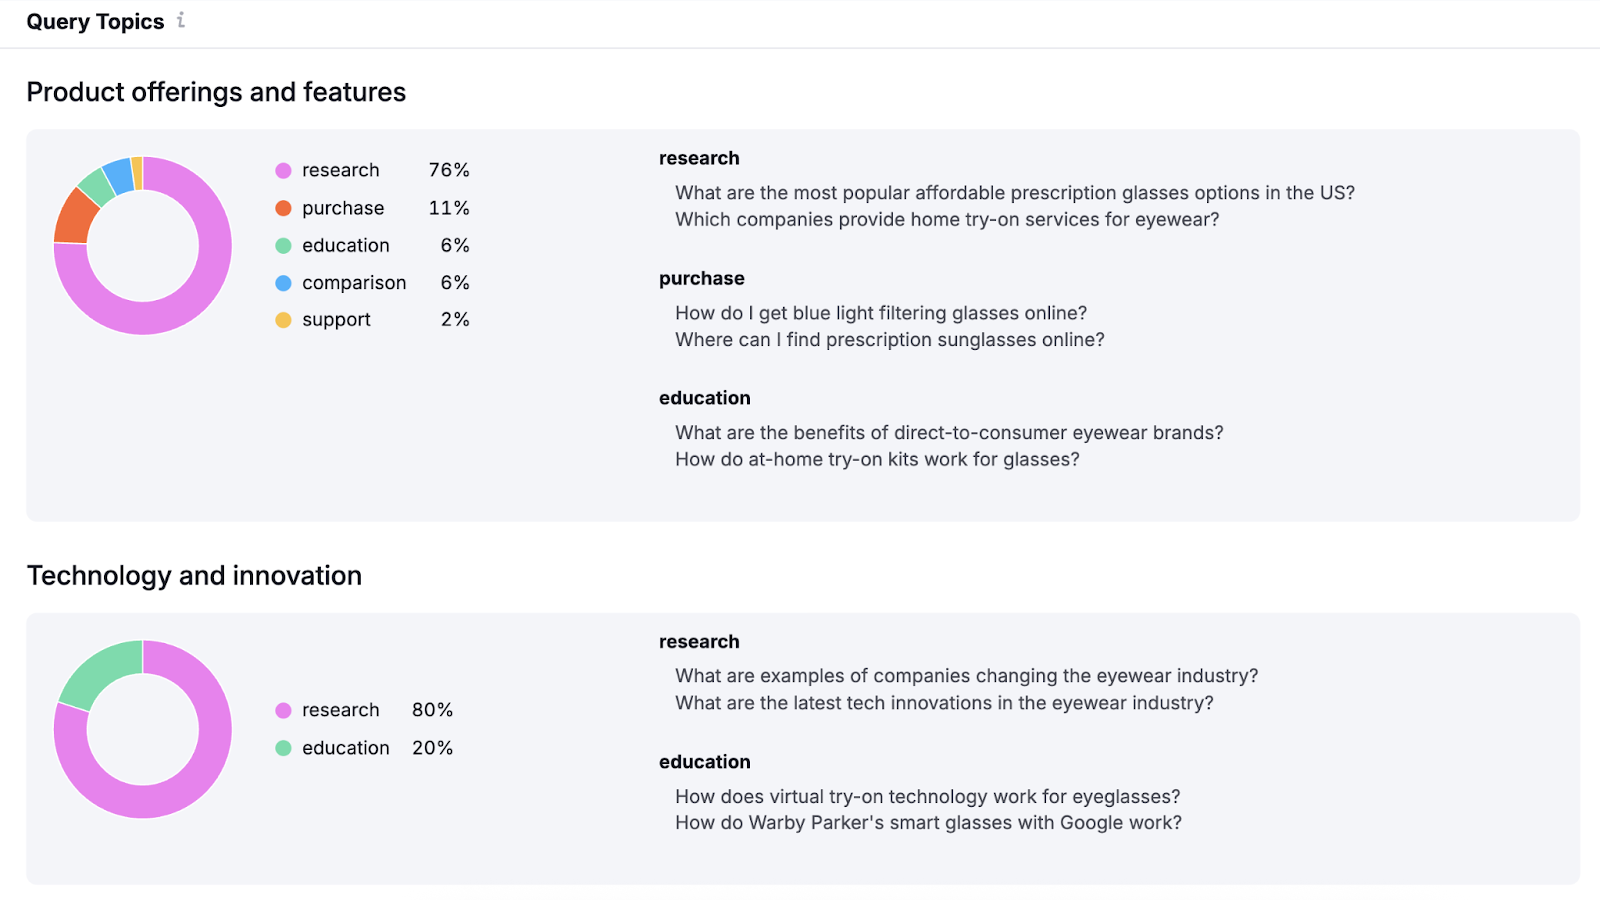The image size is (1600, 900).
Task: Click the orange purchase legend dot
Action: click(284, 208)
